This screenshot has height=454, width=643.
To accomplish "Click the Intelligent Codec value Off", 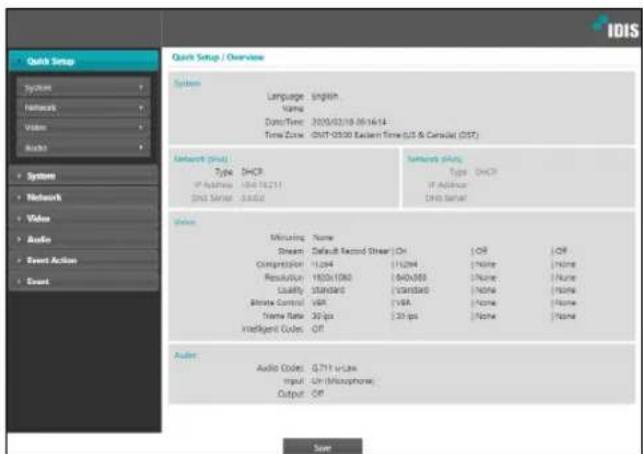I will coord(318,329).
